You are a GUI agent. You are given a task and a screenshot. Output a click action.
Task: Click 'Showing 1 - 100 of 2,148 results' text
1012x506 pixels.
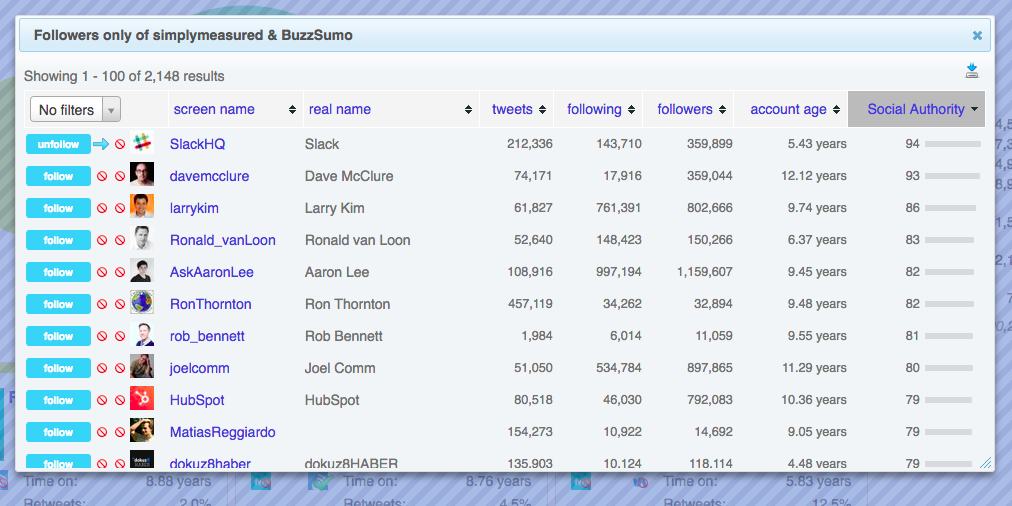(124, 76)
